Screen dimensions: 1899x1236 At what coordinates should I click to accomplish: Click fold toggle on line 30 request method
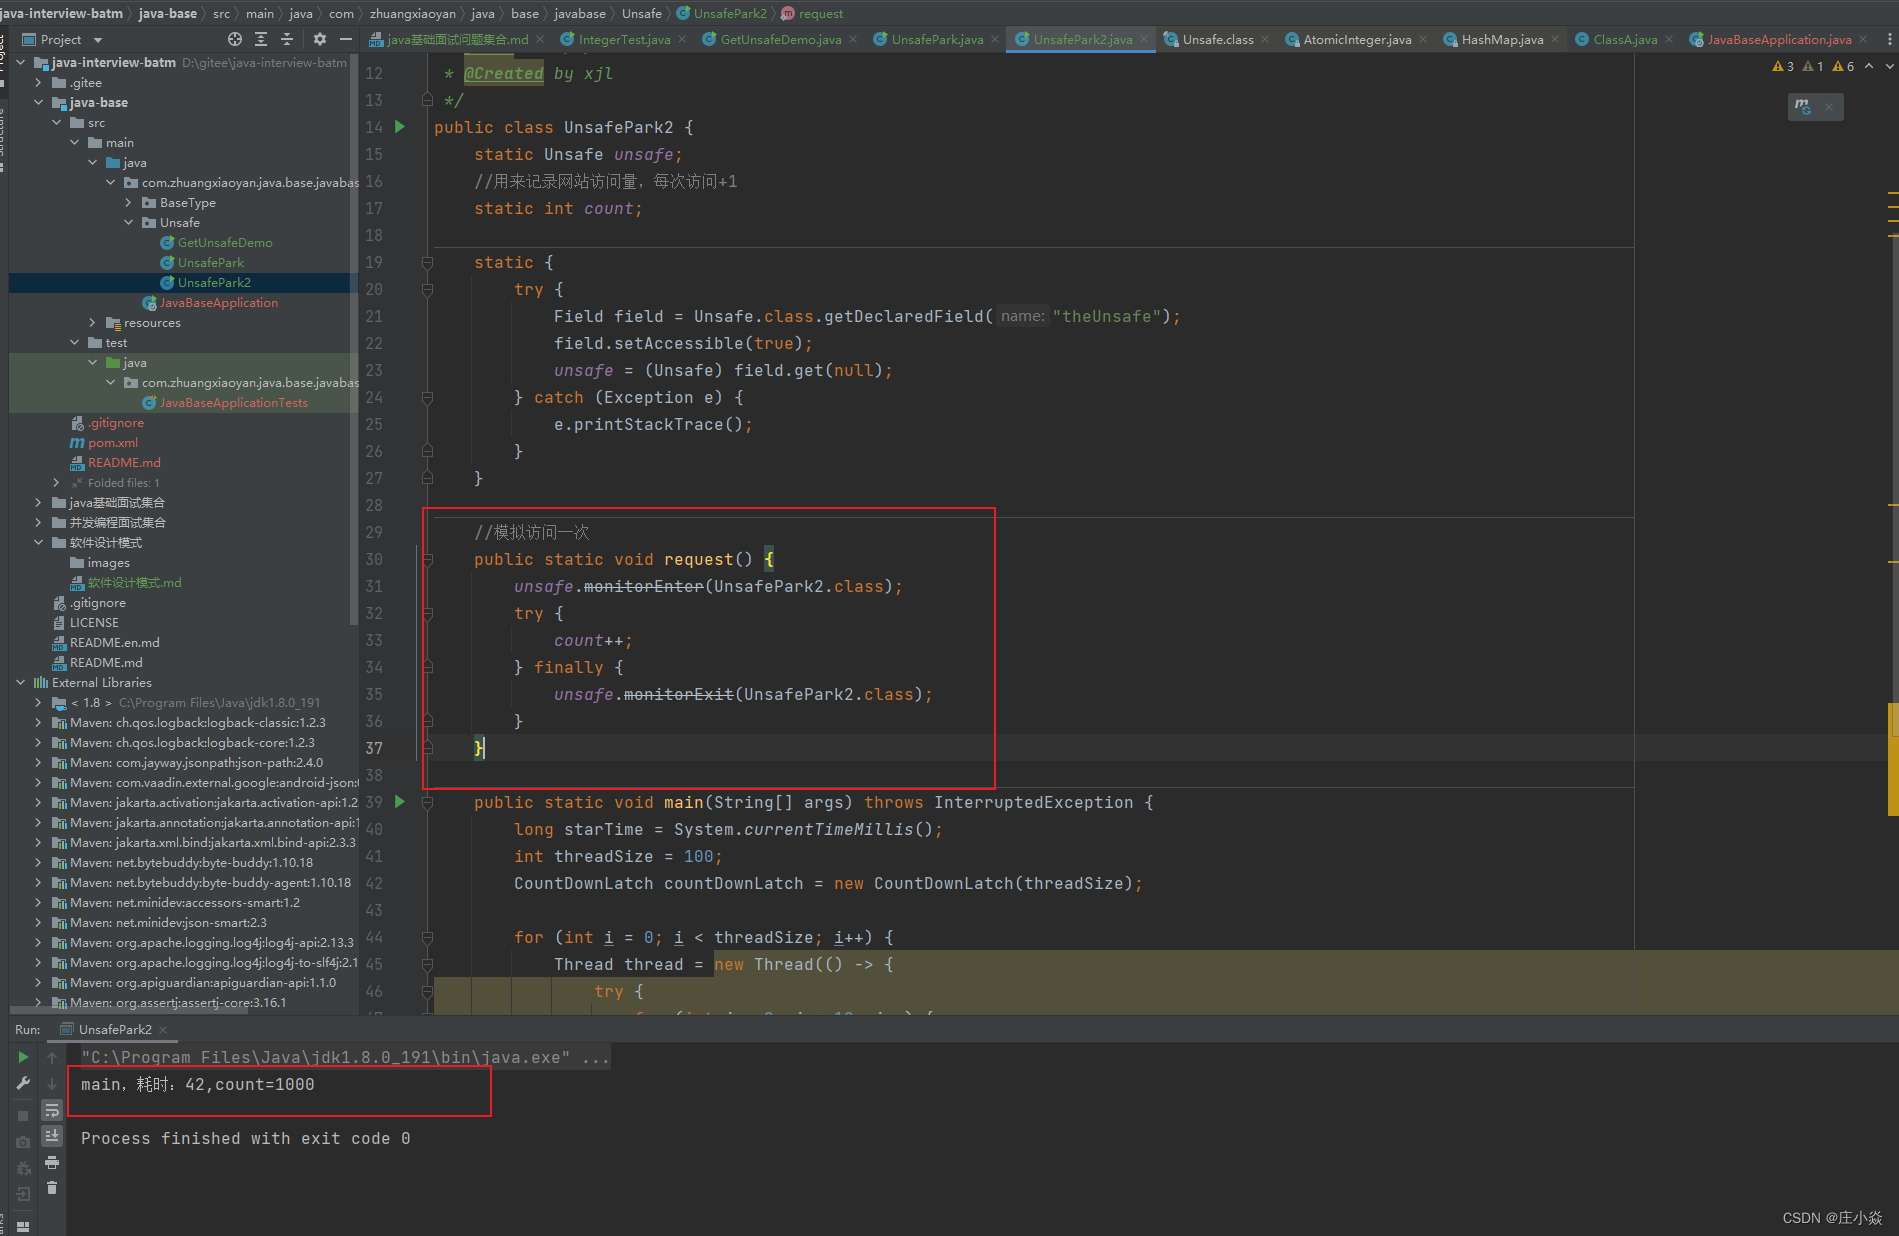tap(428, 560)
